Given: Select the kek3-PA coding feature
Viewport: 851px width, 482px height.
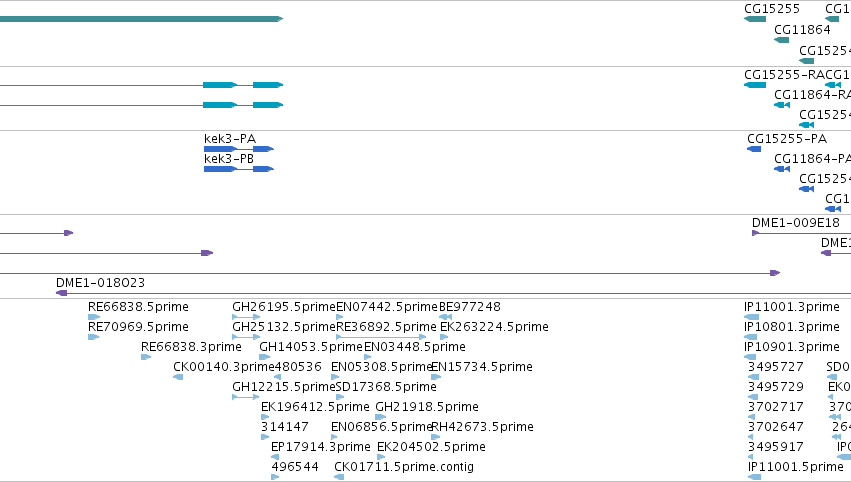Looking at the screenshot, I should click(x=239, y=149).
